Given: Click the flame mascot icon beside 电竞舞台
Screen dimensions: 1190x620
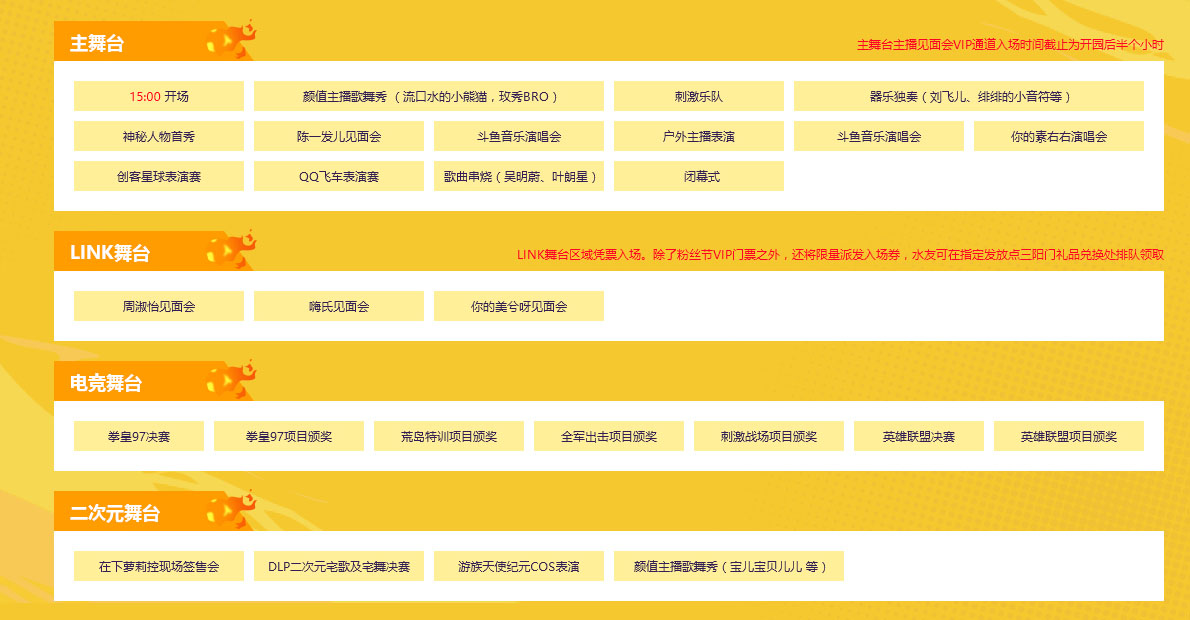Looking at the screenshot, I should point(231,379).
